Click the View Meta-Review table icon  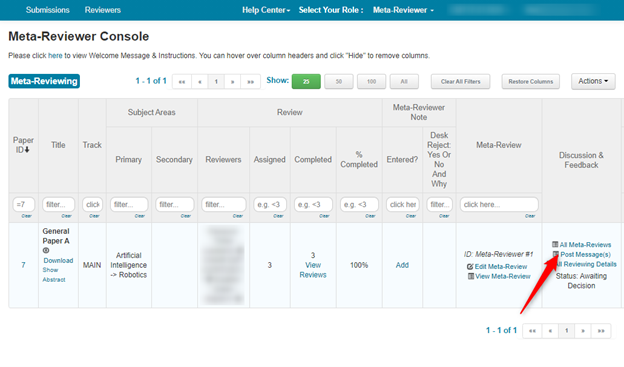(x=471, y=276)
